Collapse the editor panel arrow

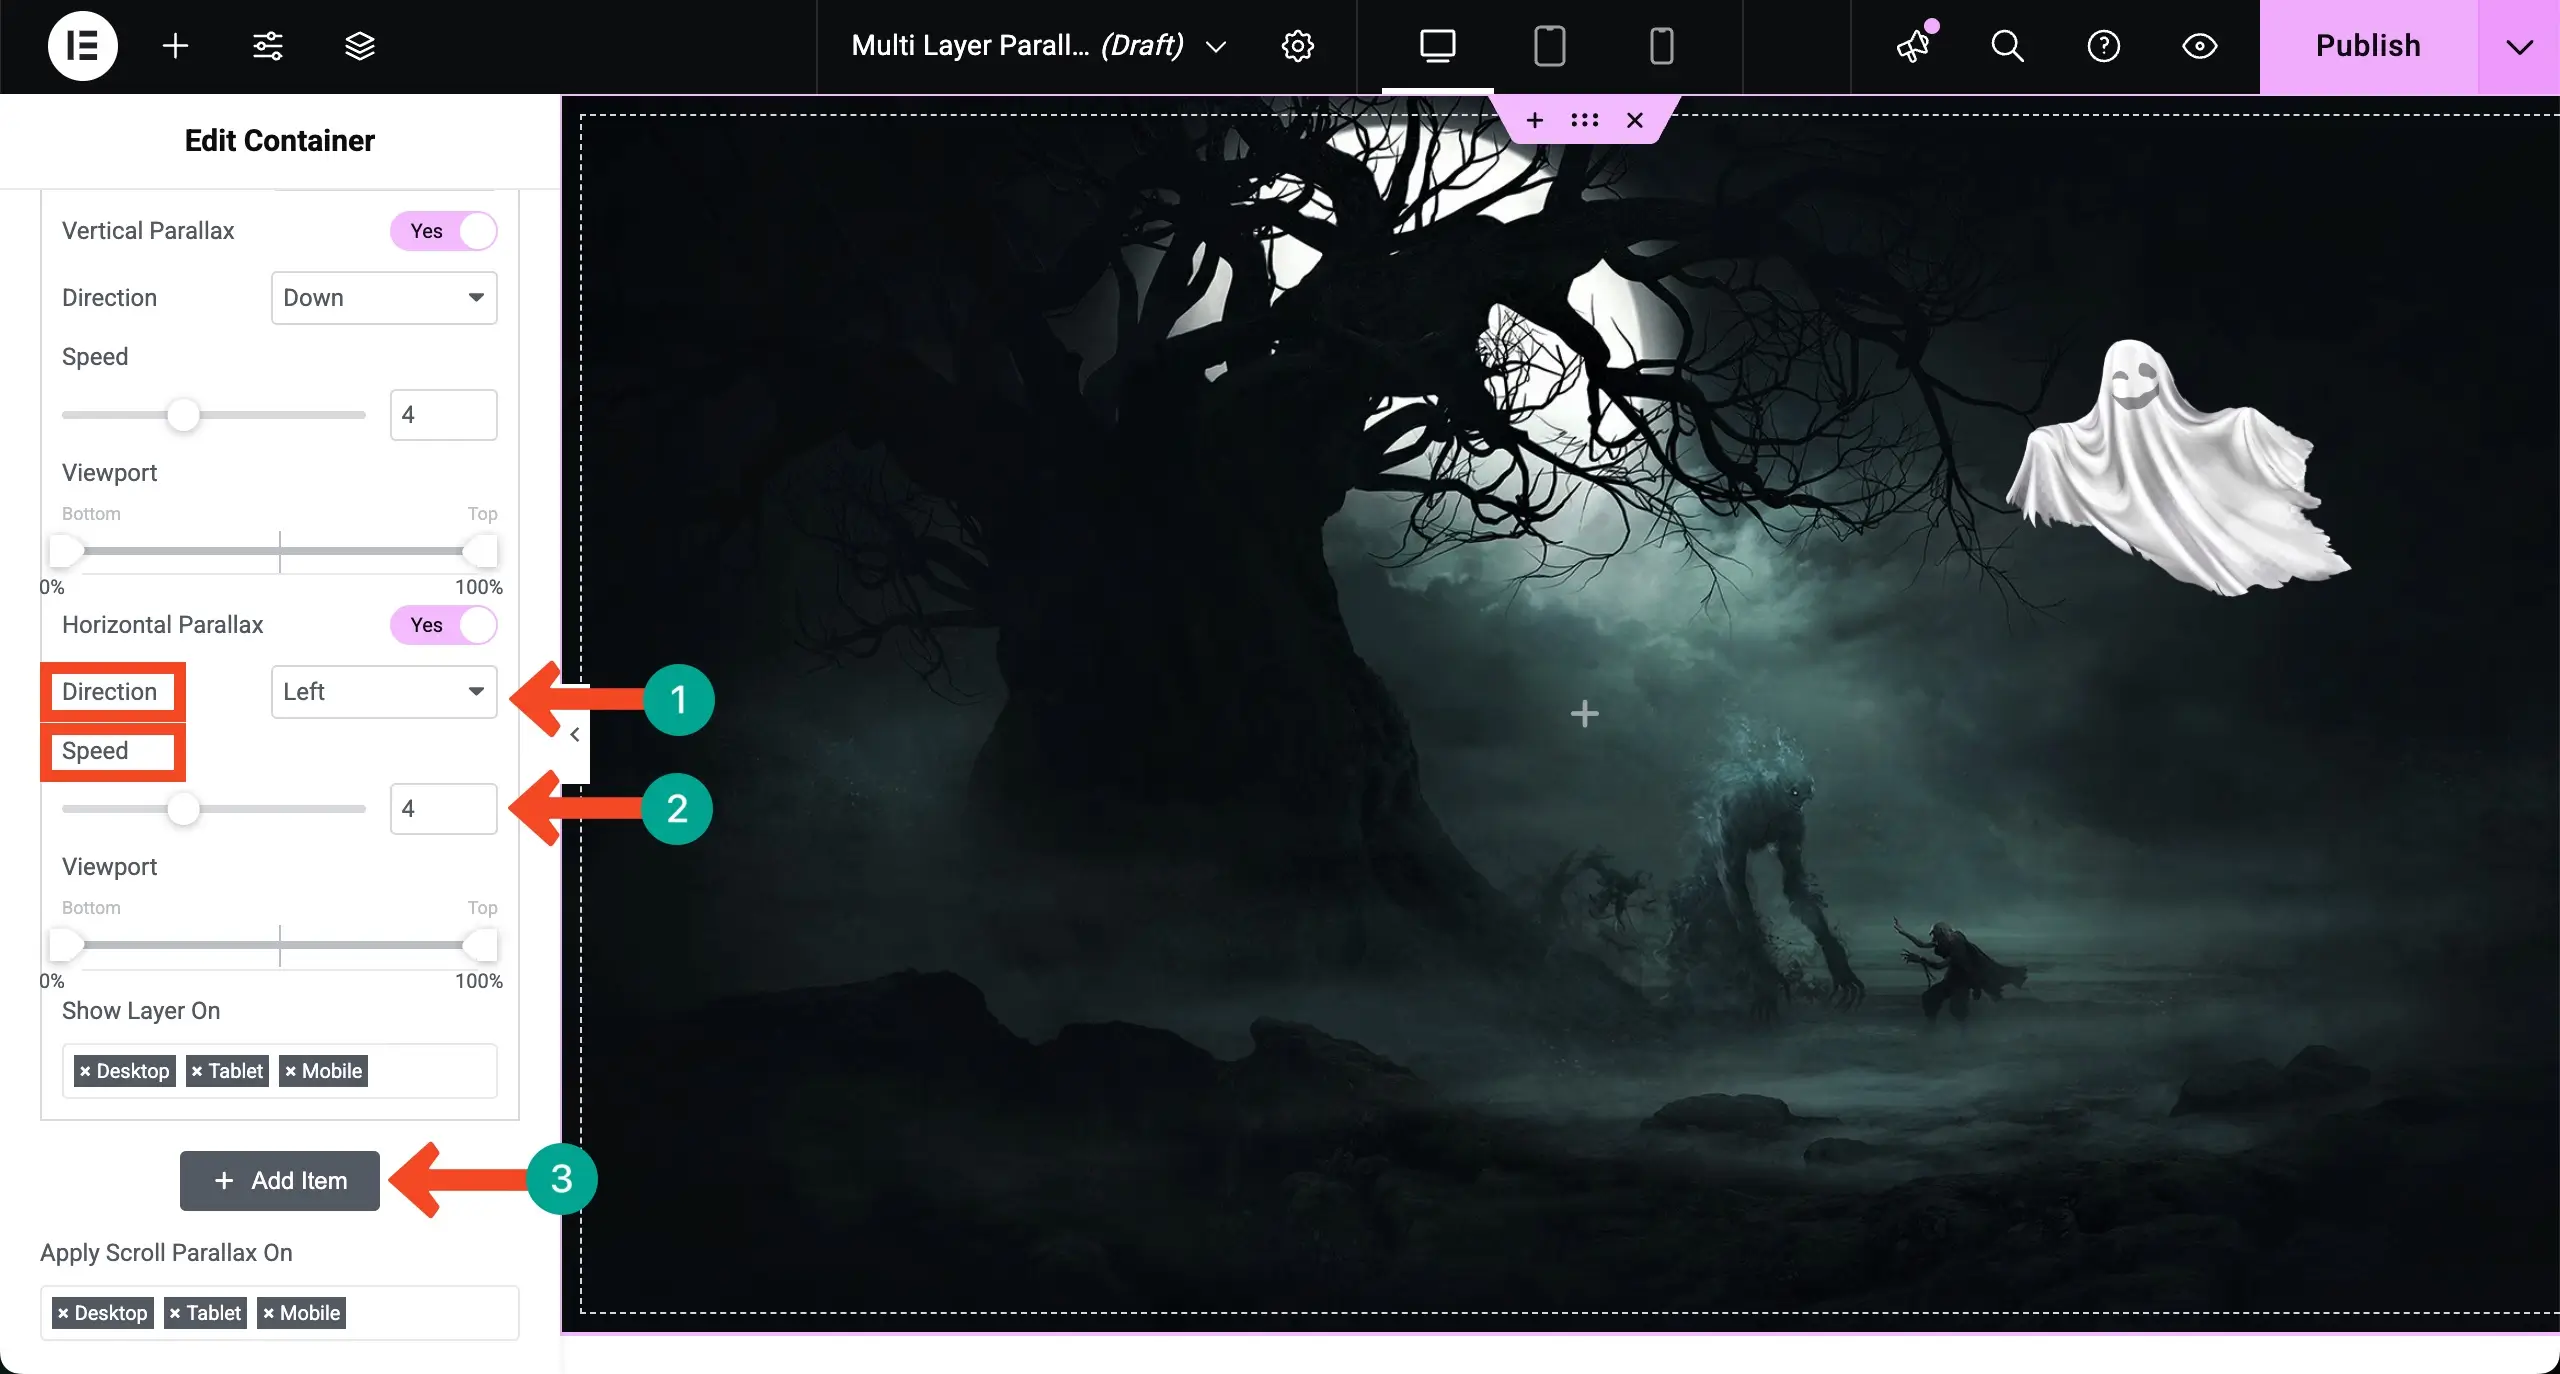pyautogui.click(x=575, y=734)
